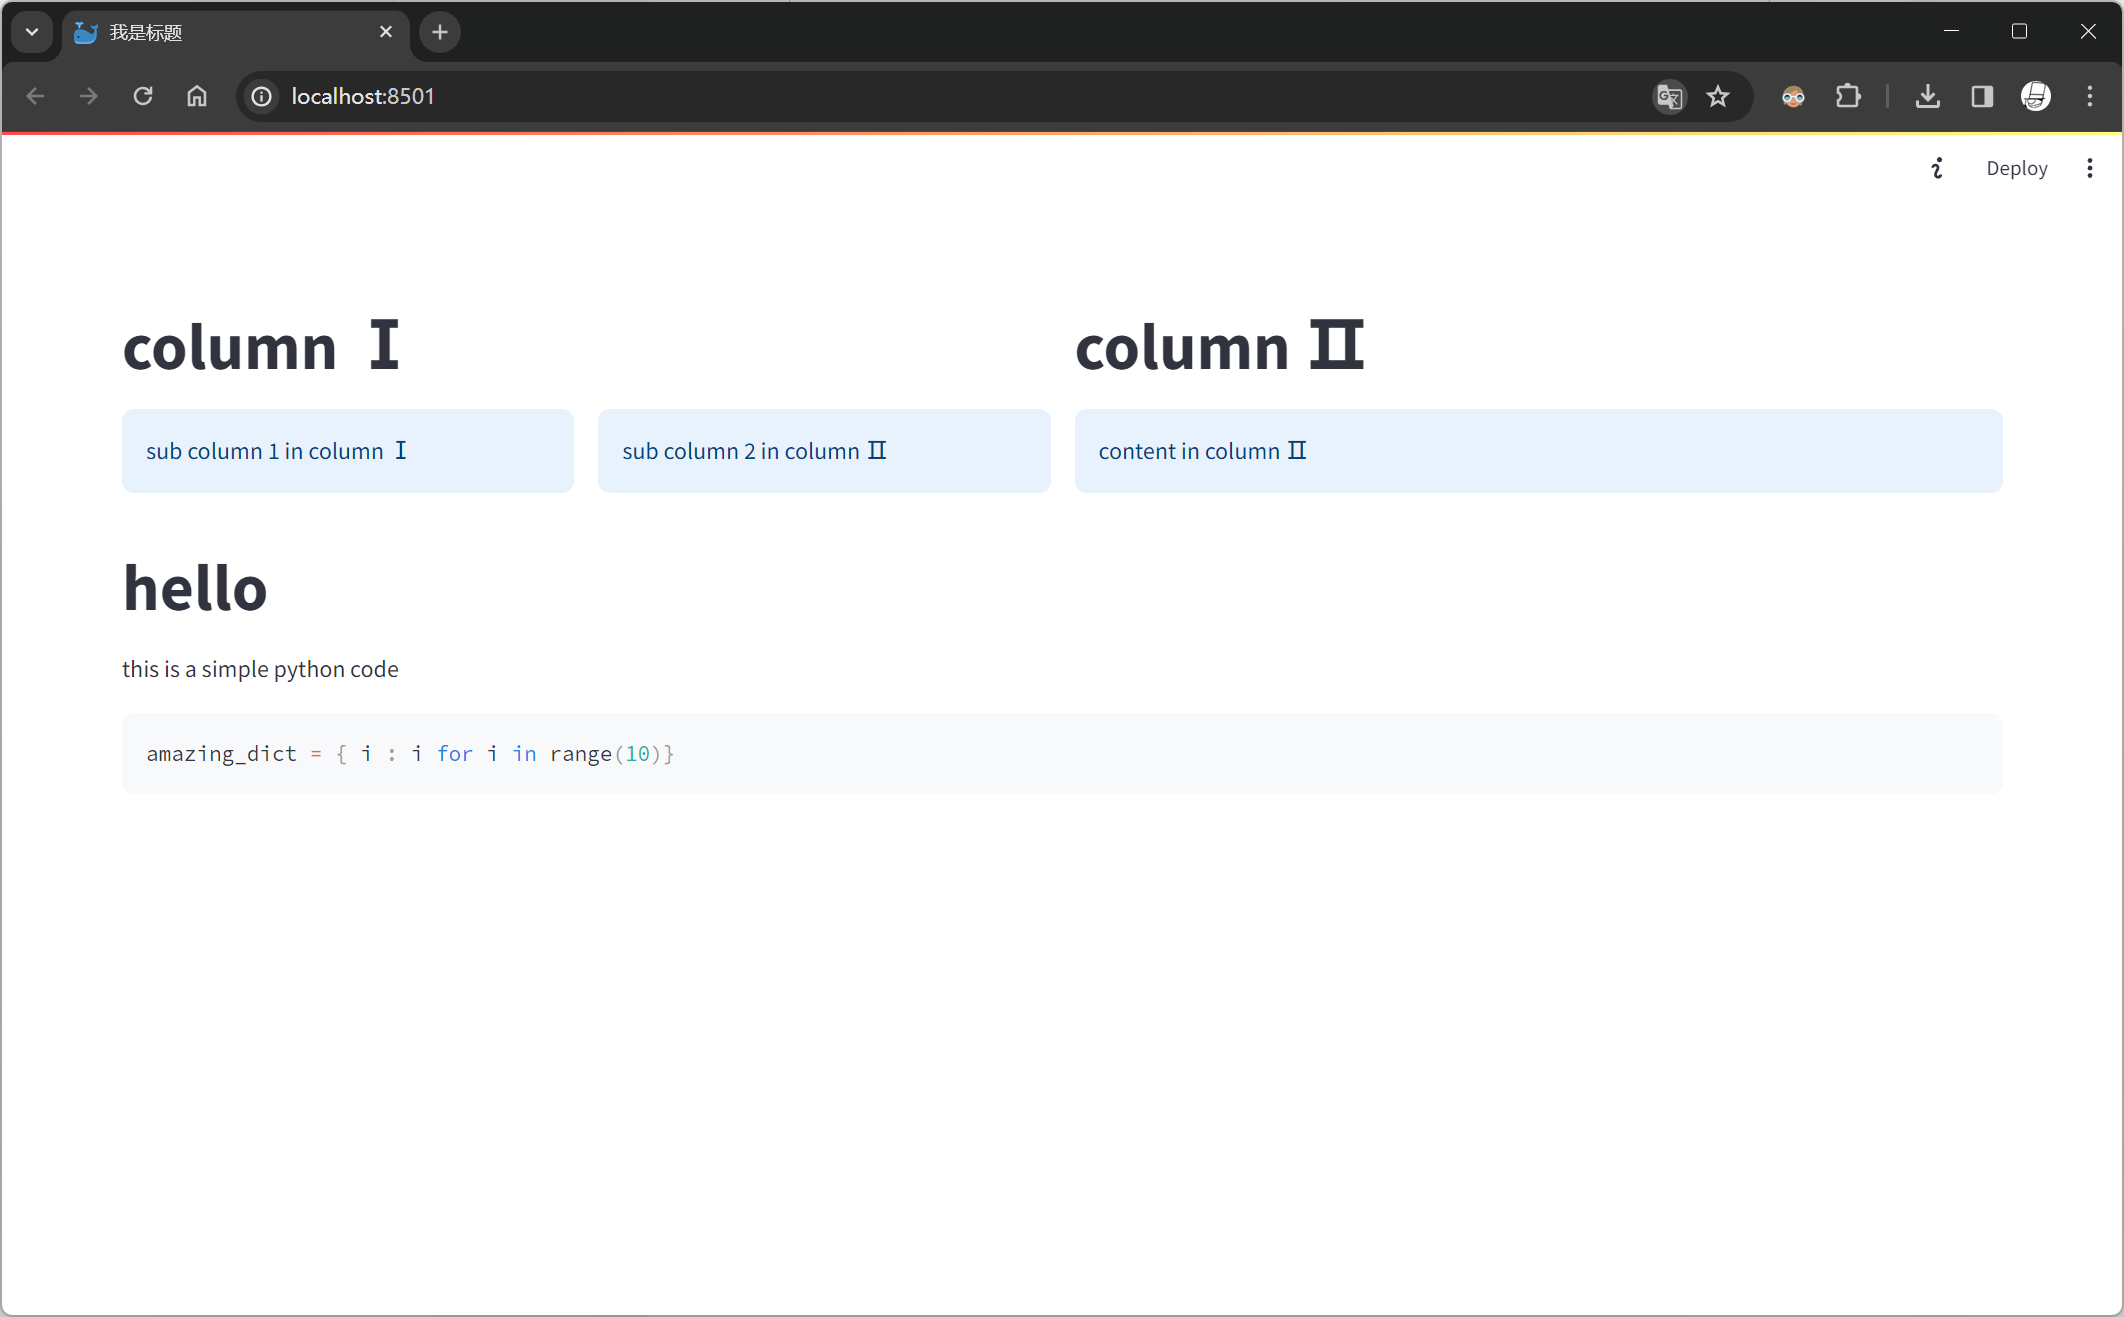Go to home page icon
The height and width of the screenshot is (1317, 2124).
click(x=197, y=96)
